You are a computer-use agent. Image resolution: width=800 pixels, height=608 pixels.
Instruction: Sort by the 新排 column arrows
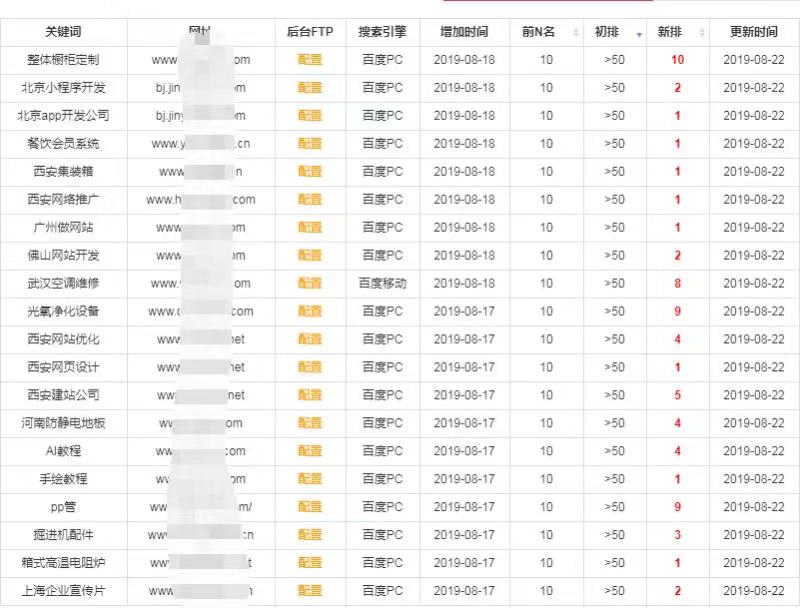click(x=702, y=32)
